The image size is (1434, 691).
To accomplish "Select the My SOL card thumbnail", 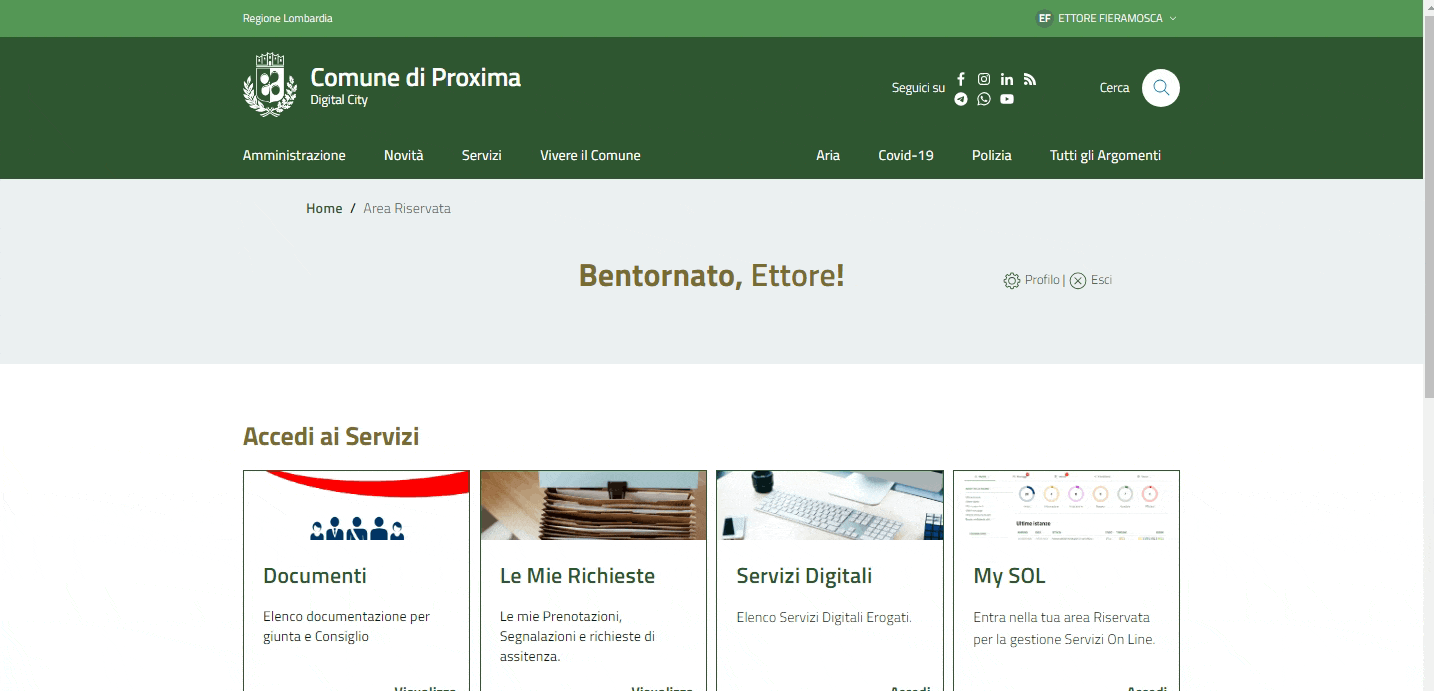I will [x=1066, y=505].
